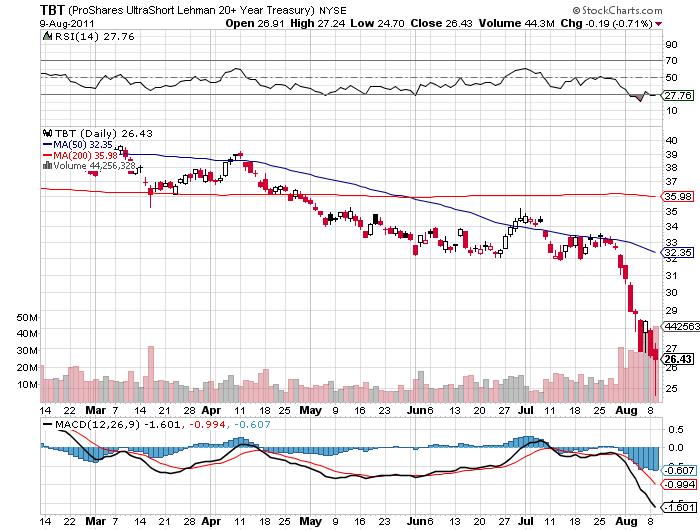700x530 pixels.
Task: Click the red down arrow after Chg value
Action: pos(658,24)
